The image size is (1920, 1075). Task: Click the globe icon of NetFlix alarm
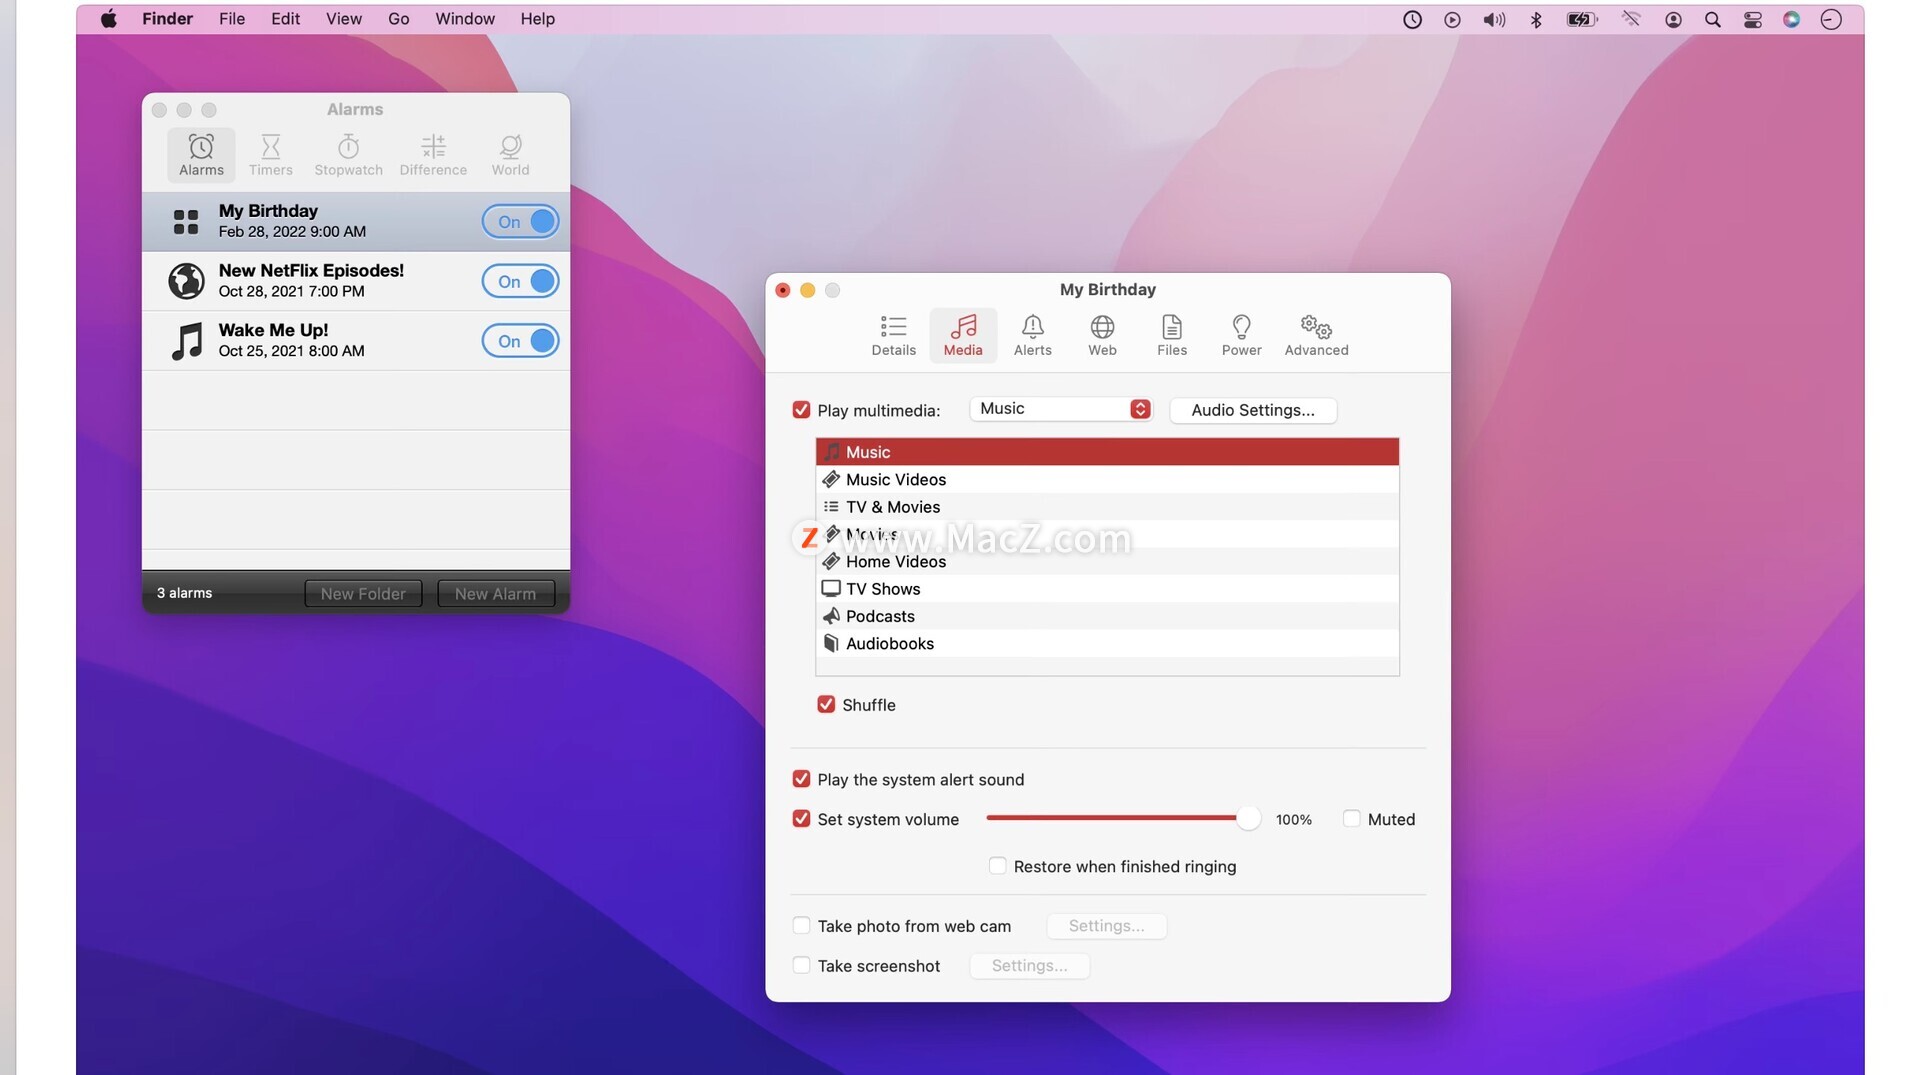[186, 281]
